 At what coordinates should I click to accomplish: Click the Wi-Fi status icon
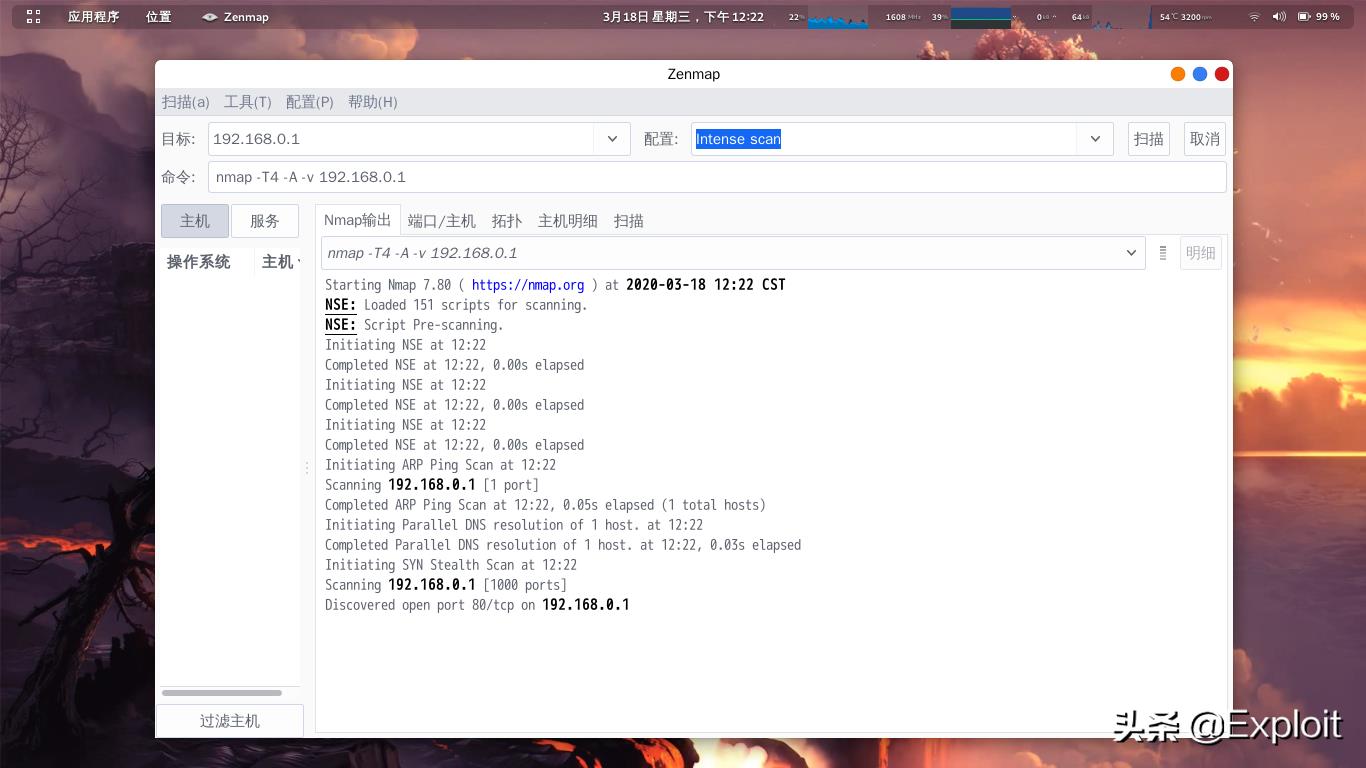point(1254,17)
